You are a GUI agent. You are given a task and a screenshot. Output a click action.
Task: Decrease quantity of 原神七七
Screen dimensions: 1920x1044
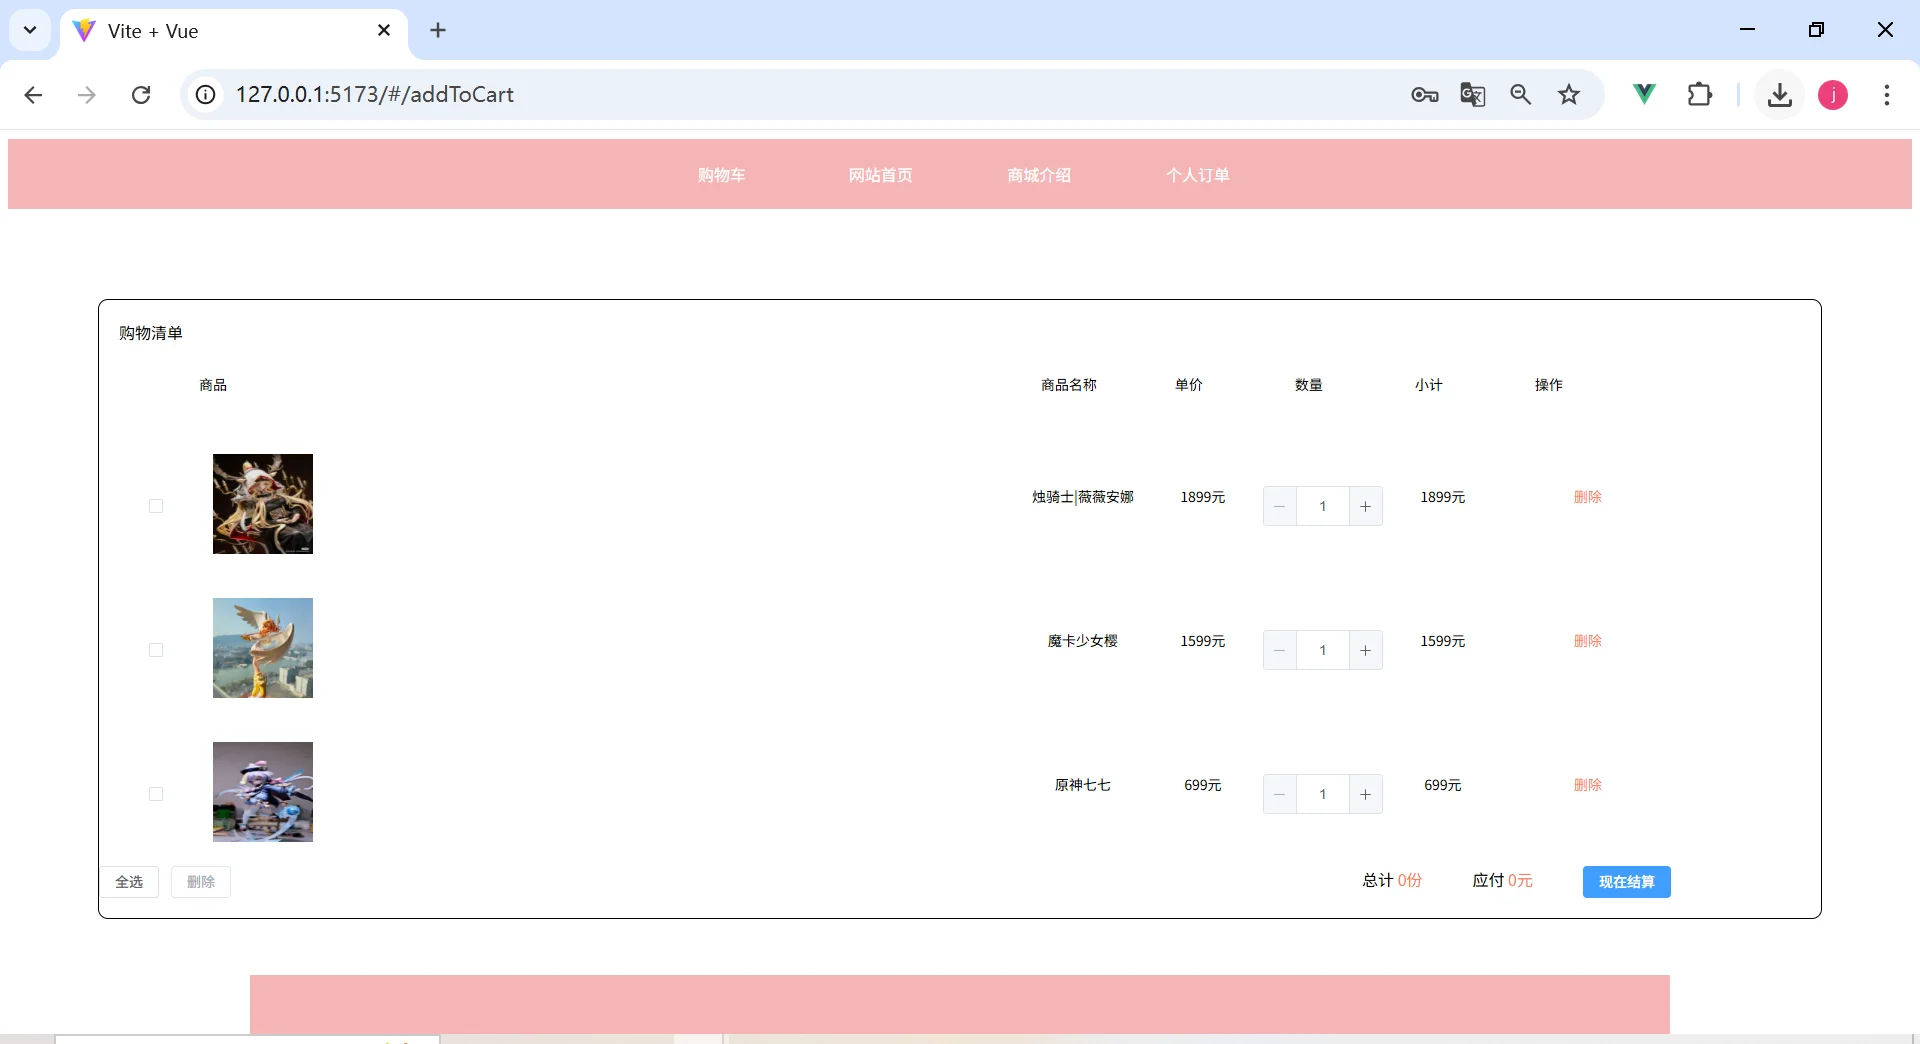(1280, 794)
